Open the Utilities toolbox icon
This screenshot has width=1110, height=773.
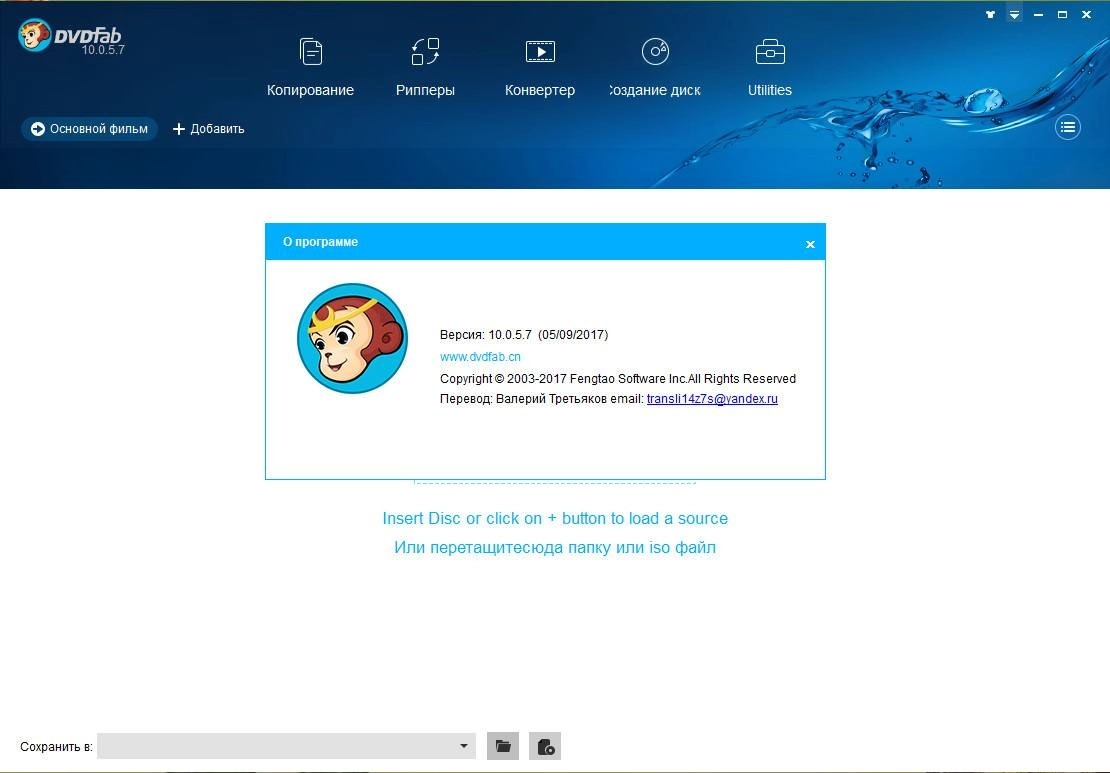[770, 52]
